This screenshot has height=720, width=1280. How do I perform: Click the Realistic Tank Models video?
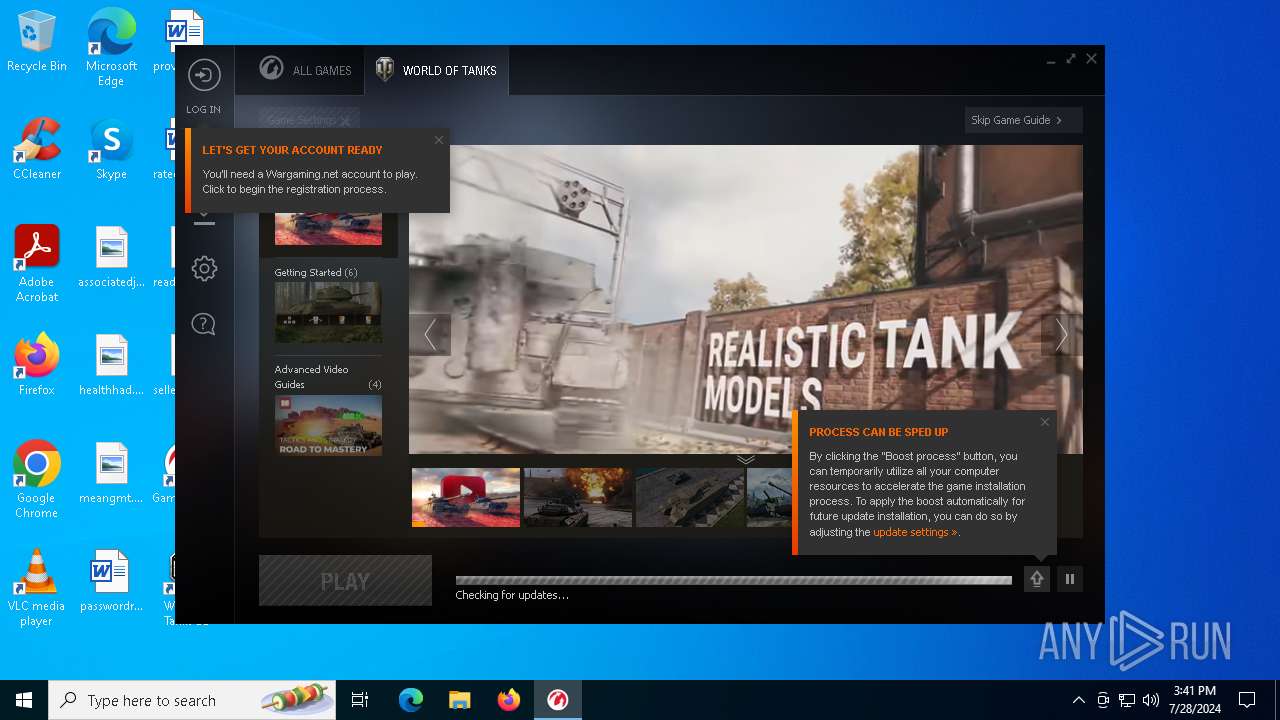(745, 300)
